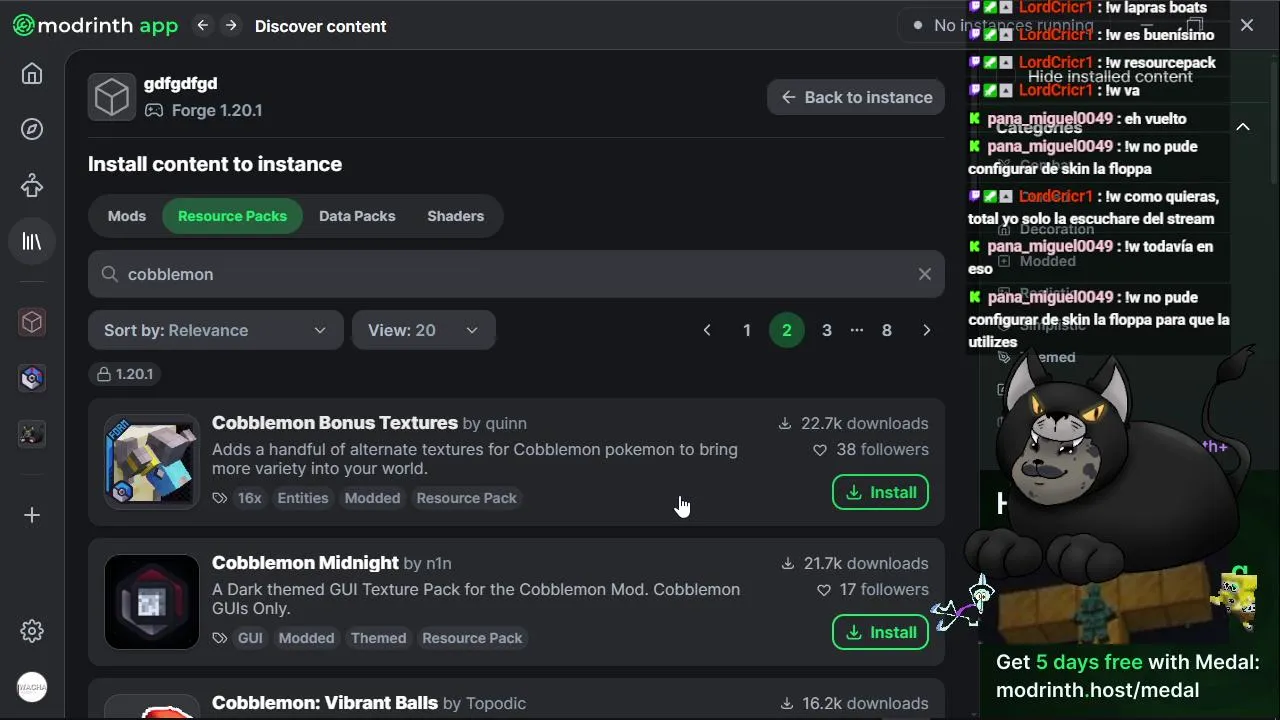
Task: Open Discover content compass icon
Action: 32,129
